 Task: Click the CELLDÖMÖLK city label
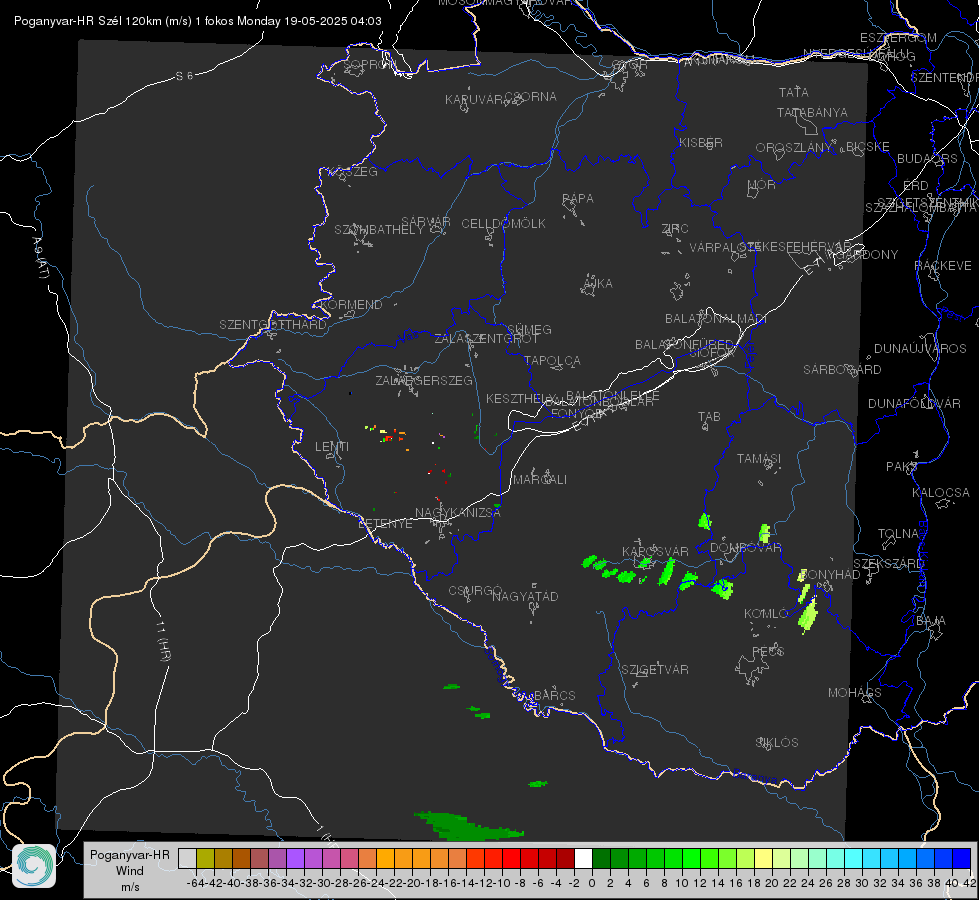coord(503,224)
